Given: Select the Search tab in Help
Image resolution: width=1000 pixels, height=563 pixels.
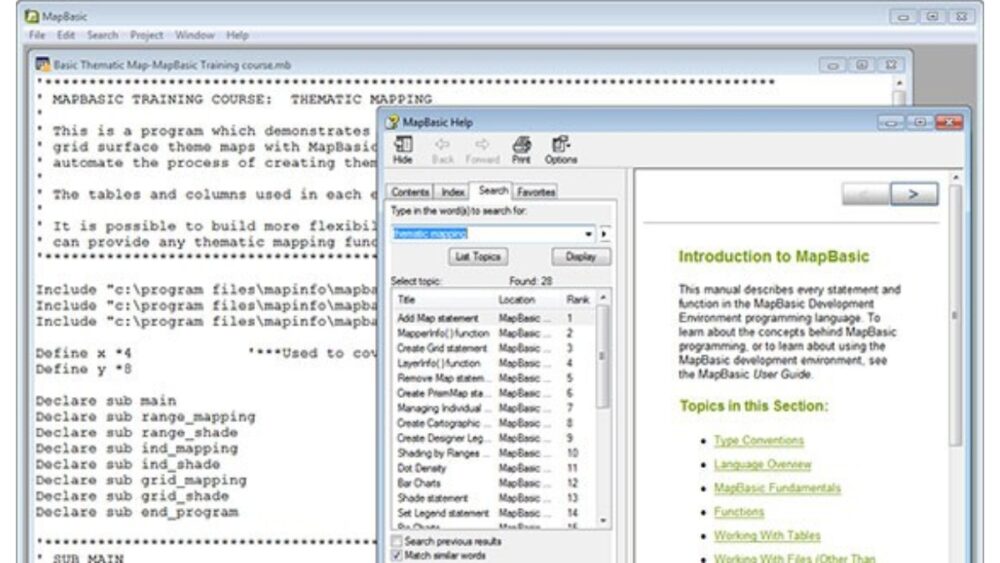Looking at the screenshot, I should pos(492,190).
